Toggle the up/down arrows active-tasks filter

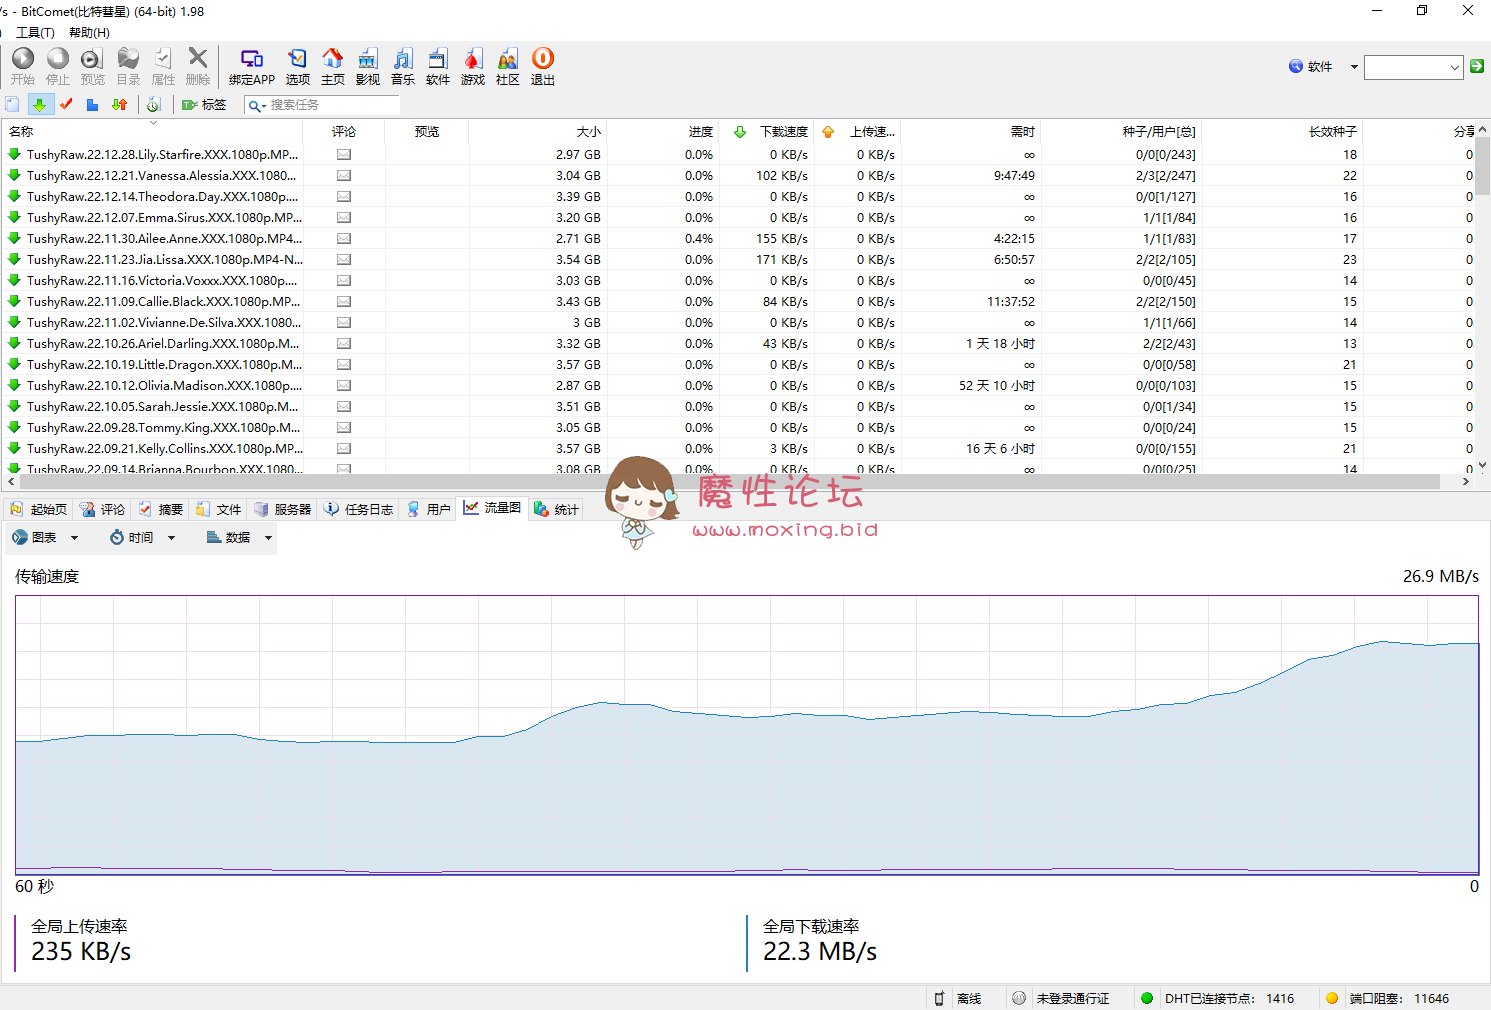click(x=120, y=105)
